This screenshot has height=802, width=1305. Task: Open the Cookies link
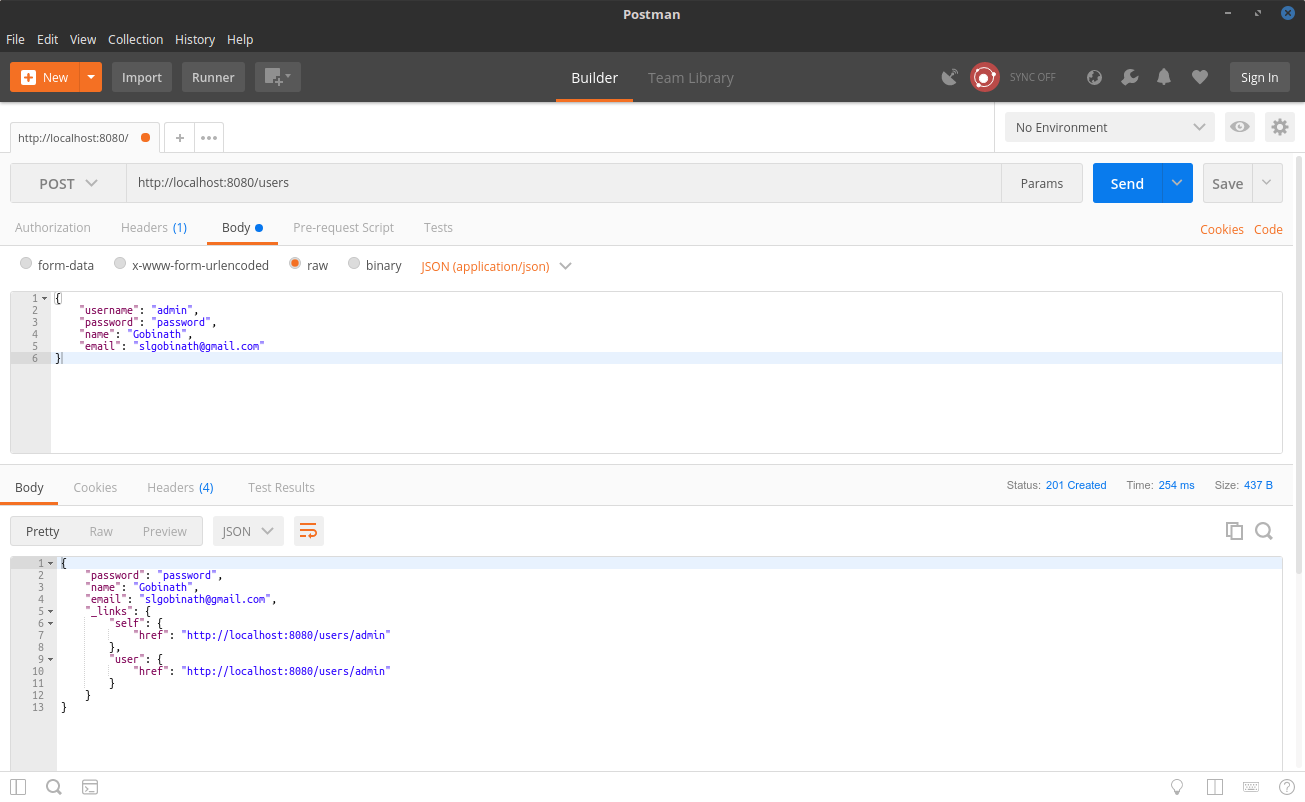(x=1222, y=229)
